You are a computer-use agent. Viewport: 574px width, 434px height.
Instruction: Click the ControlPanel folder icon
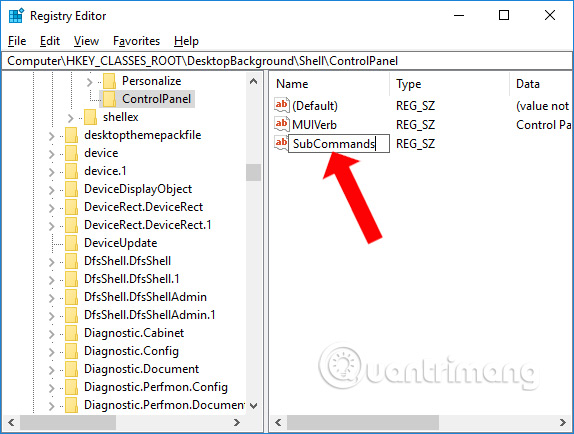tap(109, 99)
